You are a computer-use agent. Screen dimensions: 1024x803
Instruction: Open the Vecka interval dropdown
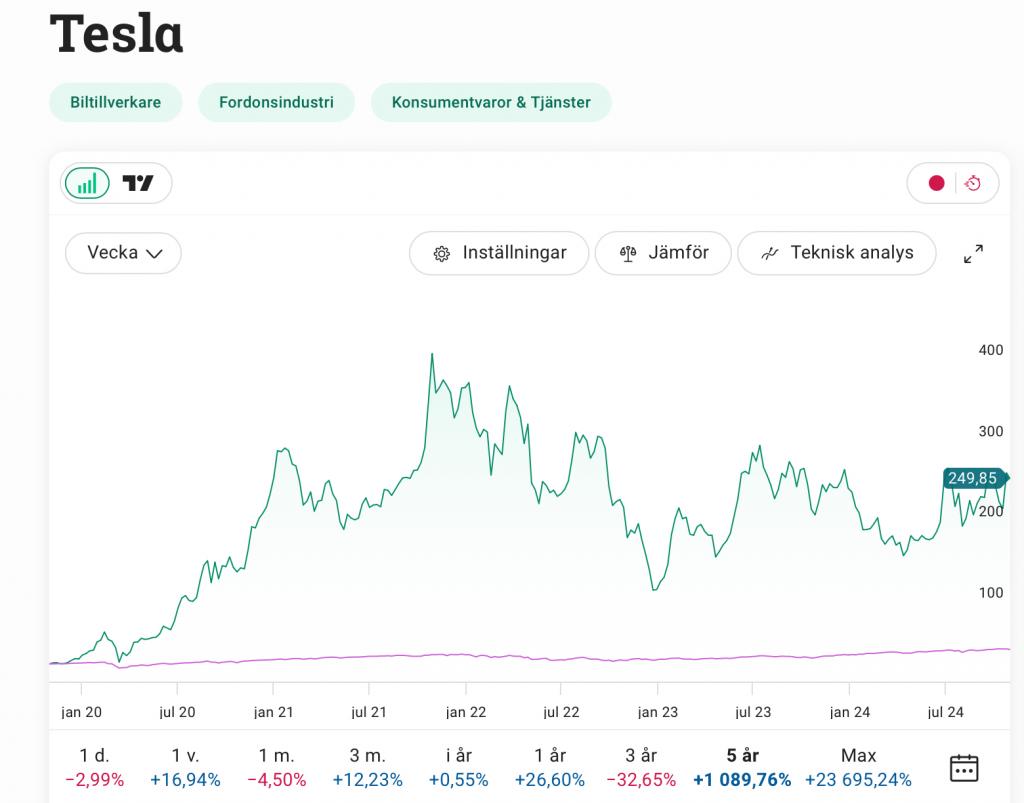coord(123,253)
